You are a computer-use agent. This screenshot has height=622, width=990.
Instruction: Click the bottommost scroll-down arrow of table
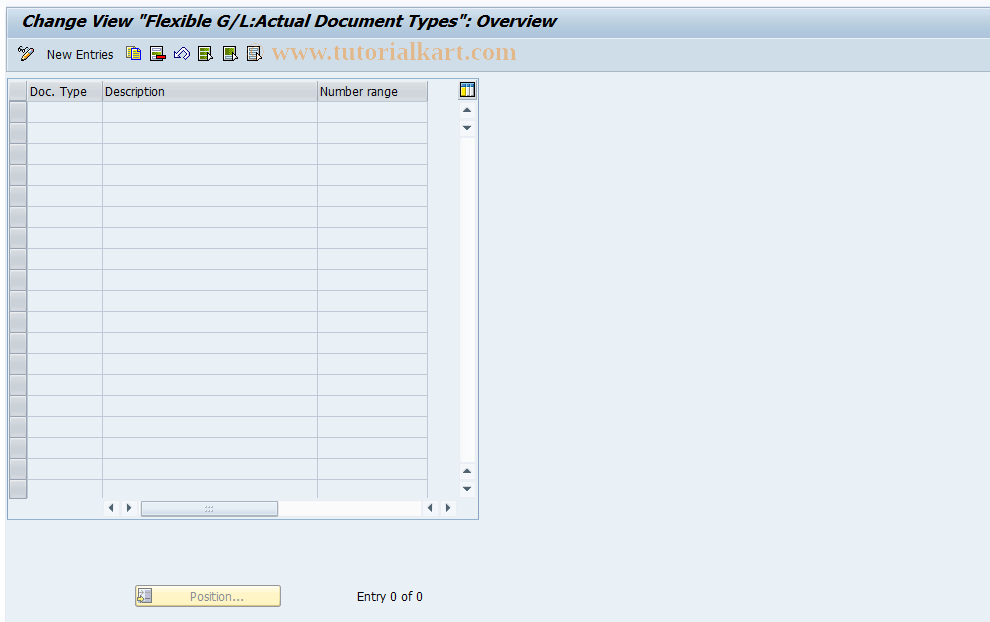click(x=467, y=489)
